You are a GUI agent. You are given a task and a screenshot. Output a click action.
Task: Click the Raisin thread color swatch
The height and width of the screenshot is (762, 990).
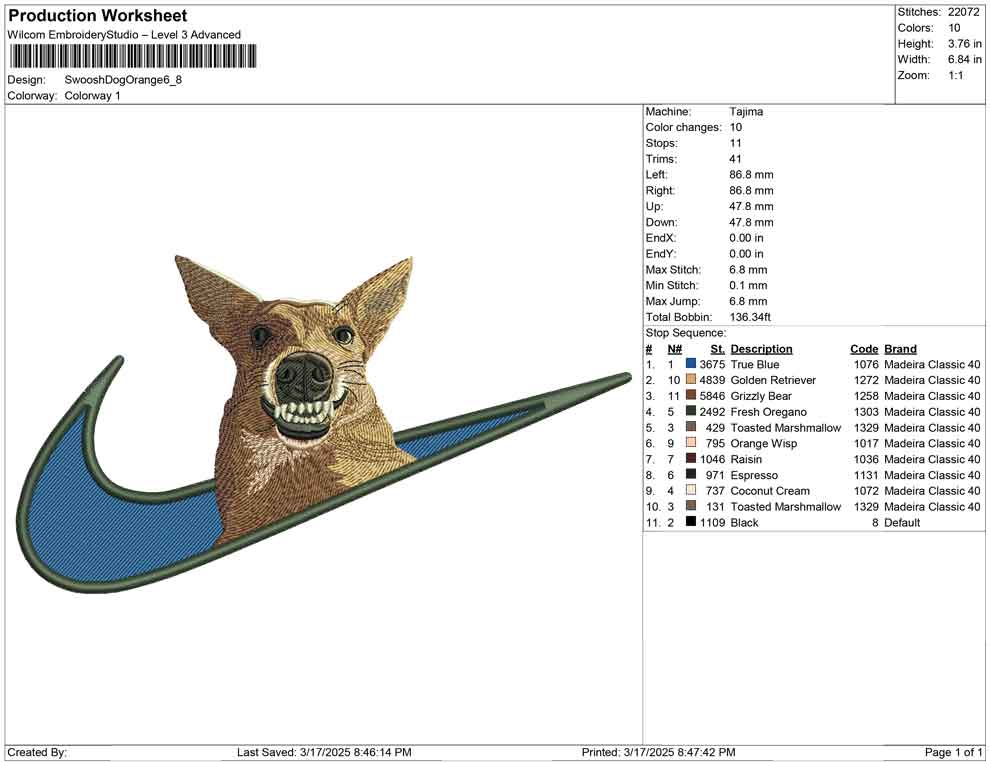691,459
